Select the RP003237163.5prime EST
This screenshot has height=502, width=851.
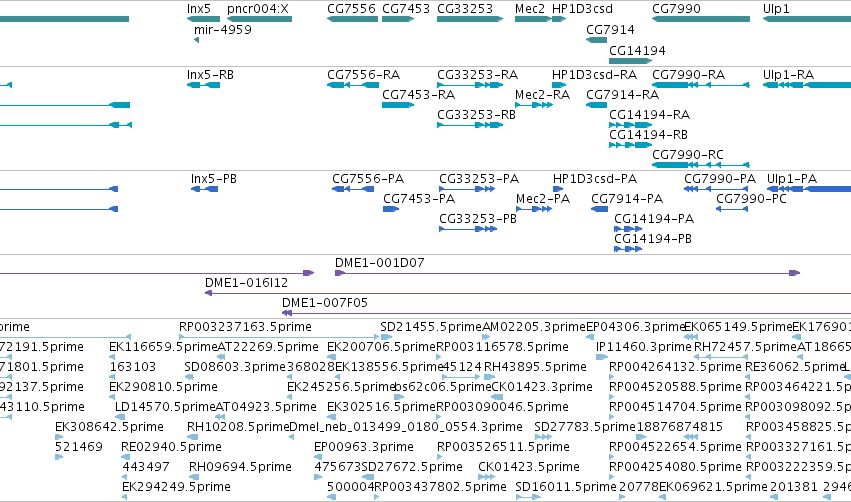tap(279, 337)
